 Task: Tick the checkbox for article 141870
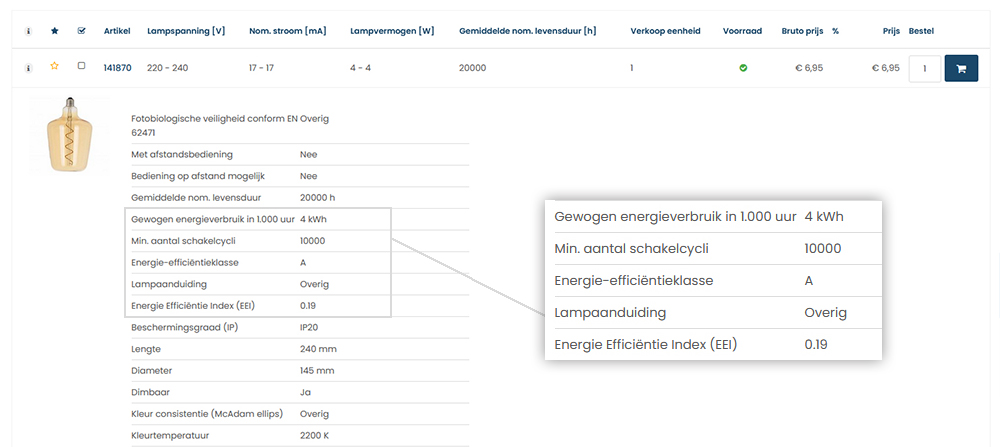[x=82, y=67]
